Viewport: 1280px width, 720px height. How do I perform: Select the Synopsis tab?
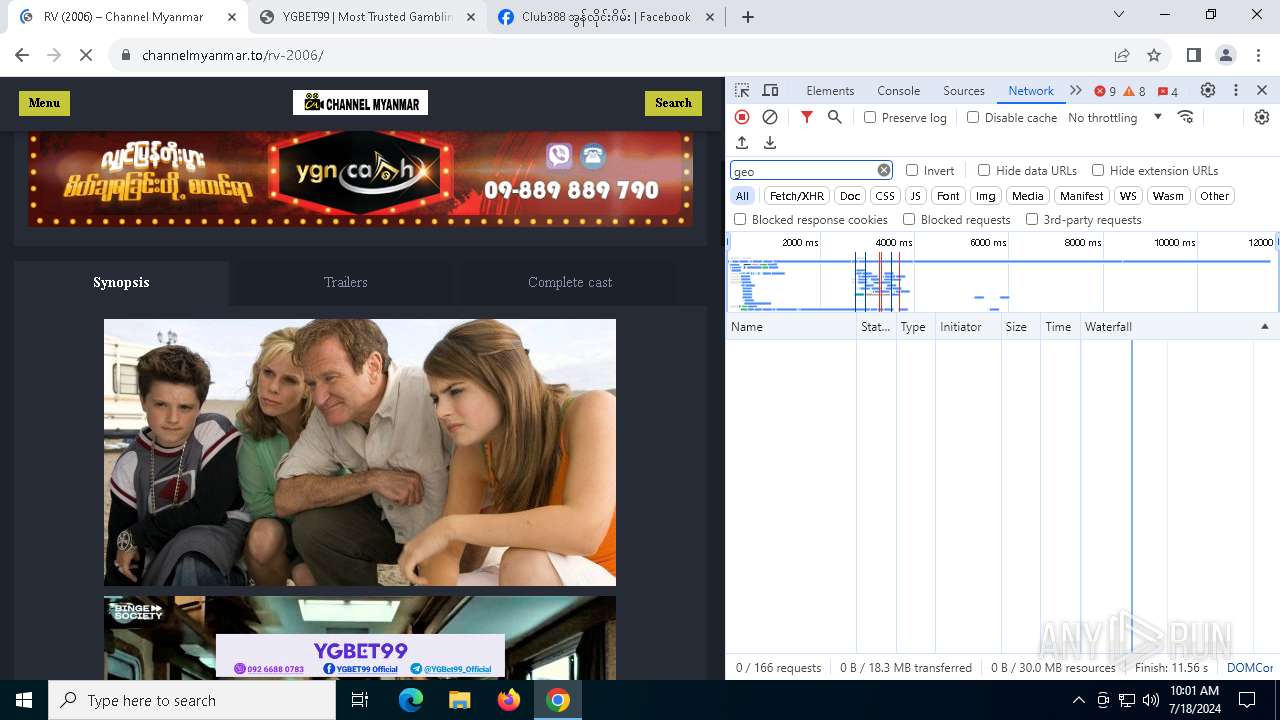[x=121, y=282]
